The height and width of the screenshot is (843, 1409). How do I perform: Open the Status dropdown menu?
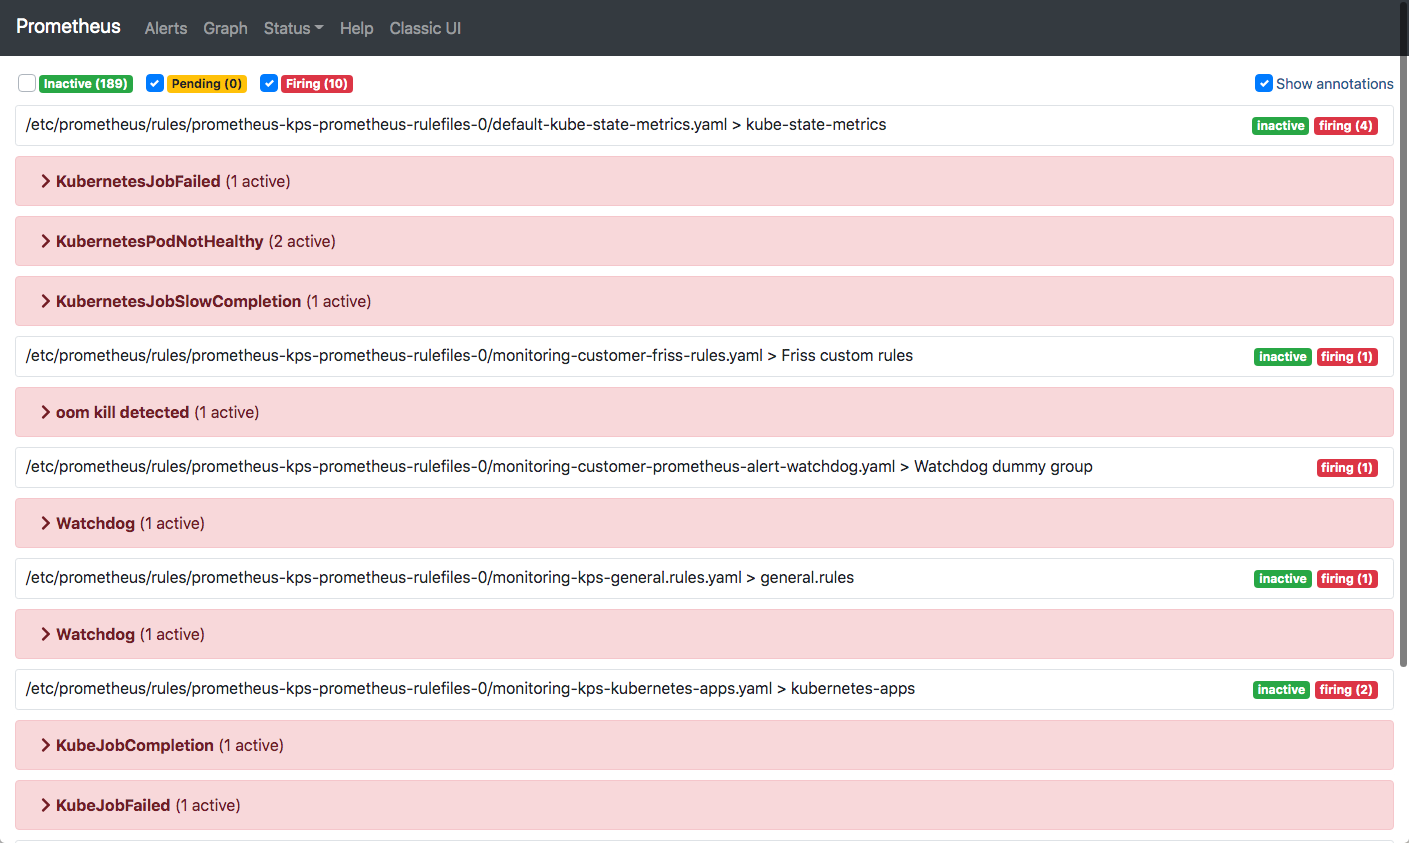click(293, 28)
